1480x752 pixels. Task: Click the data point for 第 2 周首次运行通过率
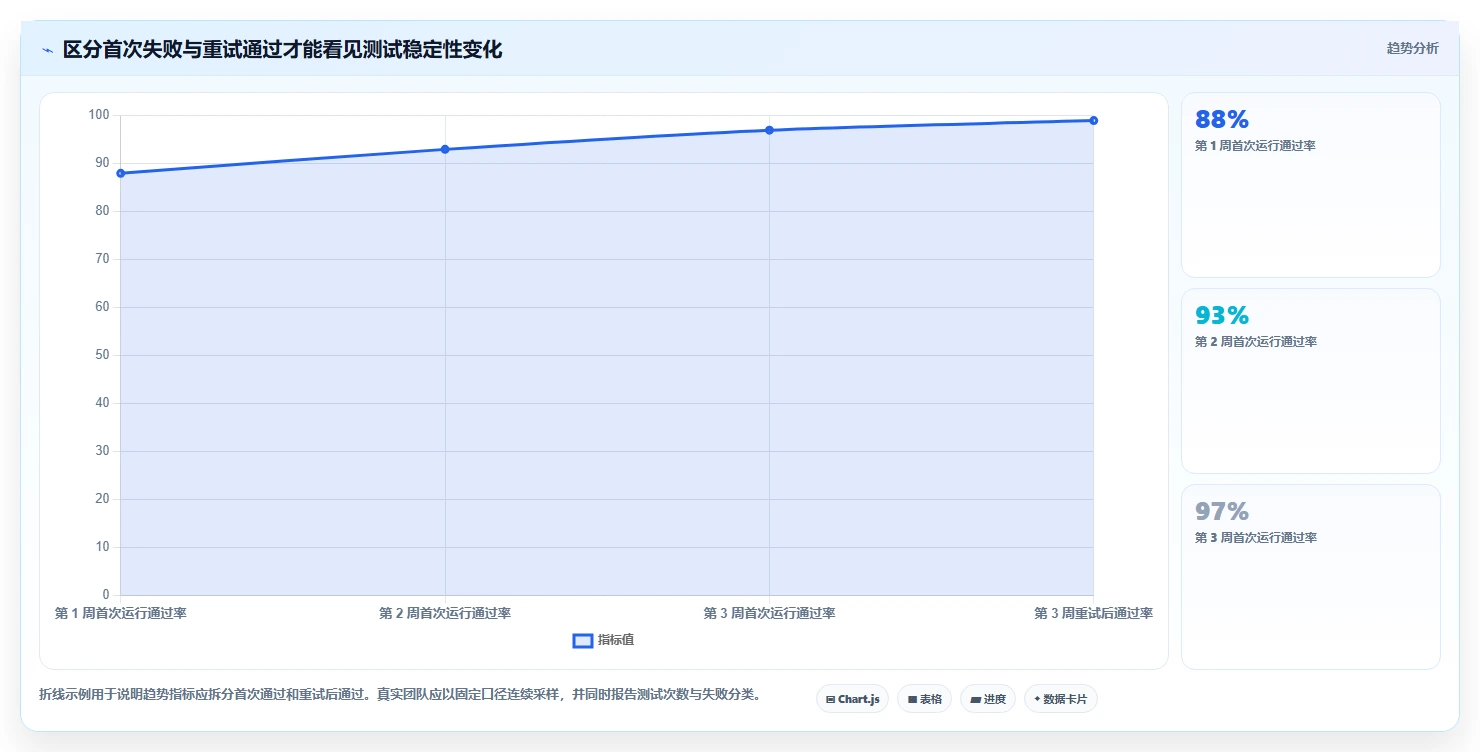click(x=445, y=149)
